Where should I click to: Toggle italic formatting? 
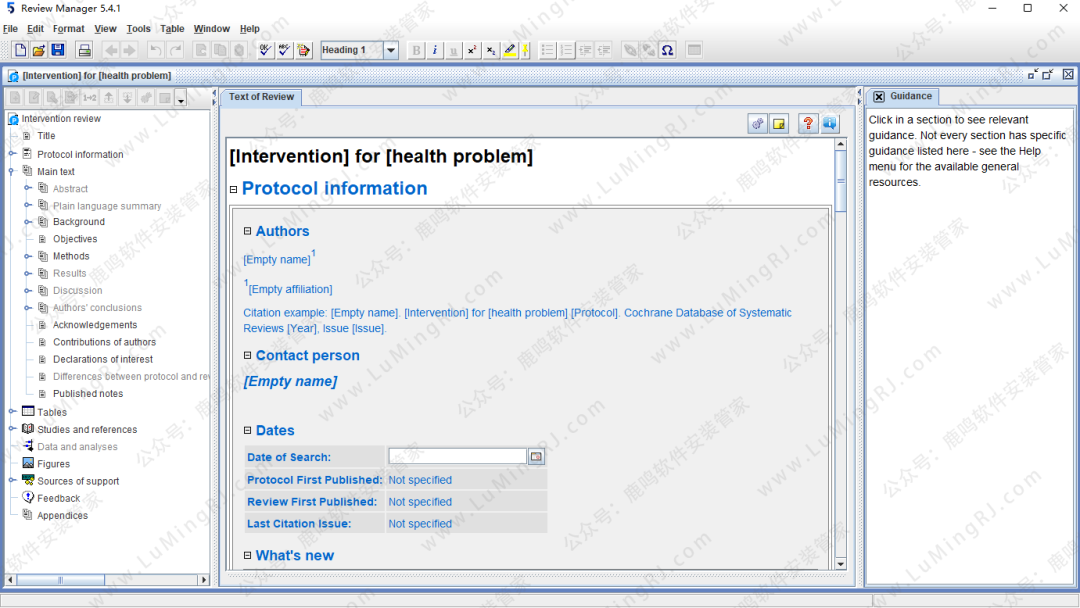click(x=435, y=50)
